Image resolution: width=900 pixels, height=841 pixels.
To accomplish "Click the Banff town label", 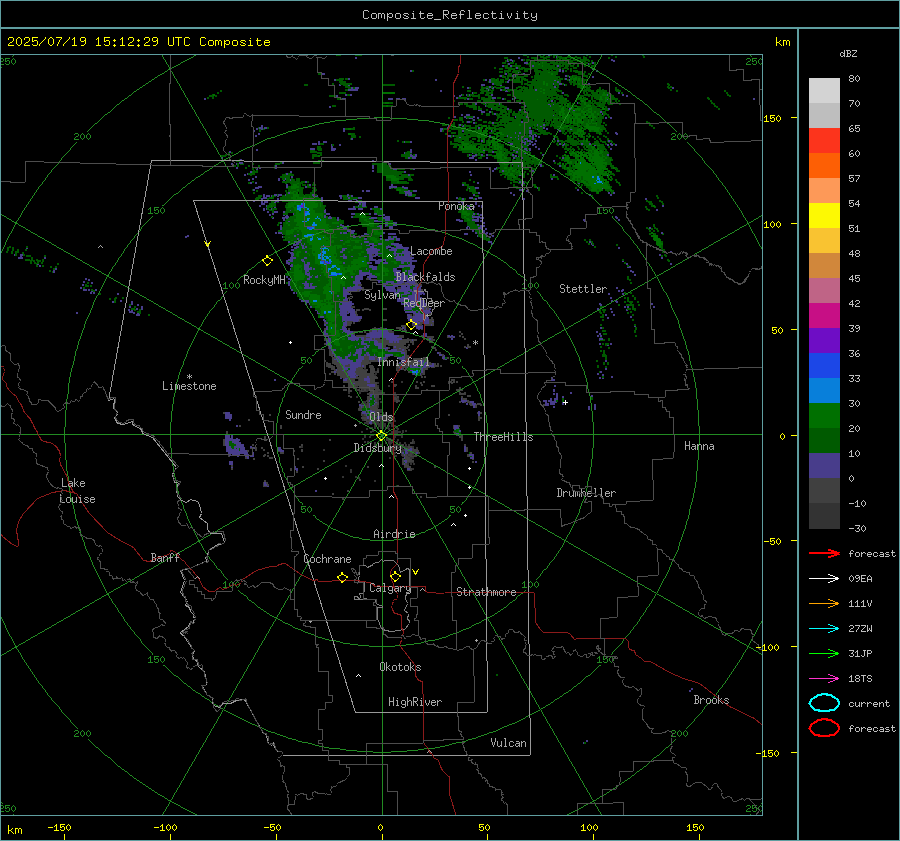I will [x=165, y=557].
